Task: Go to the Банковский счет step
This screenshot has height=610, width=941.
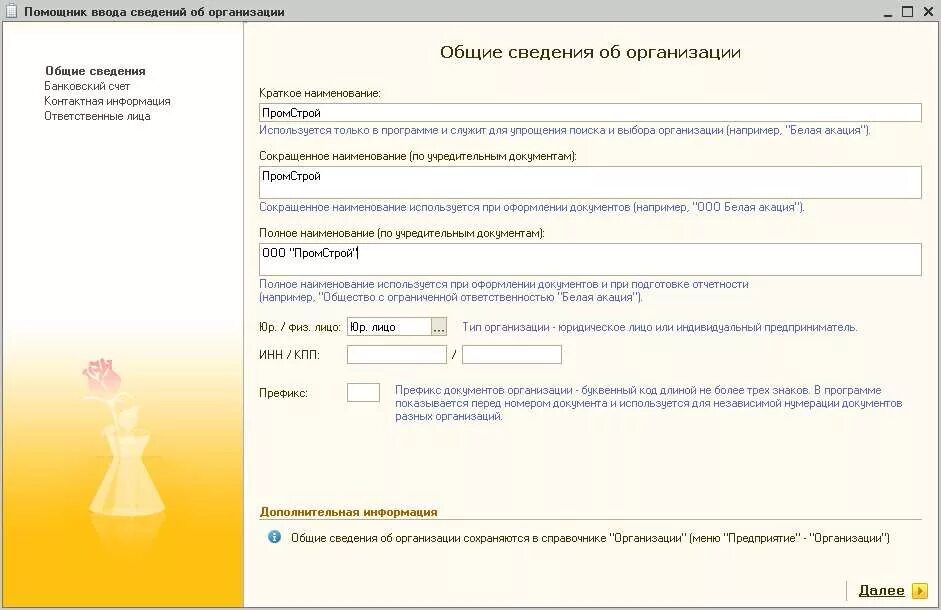Action: pyautogui.click(x=87, y=86)
